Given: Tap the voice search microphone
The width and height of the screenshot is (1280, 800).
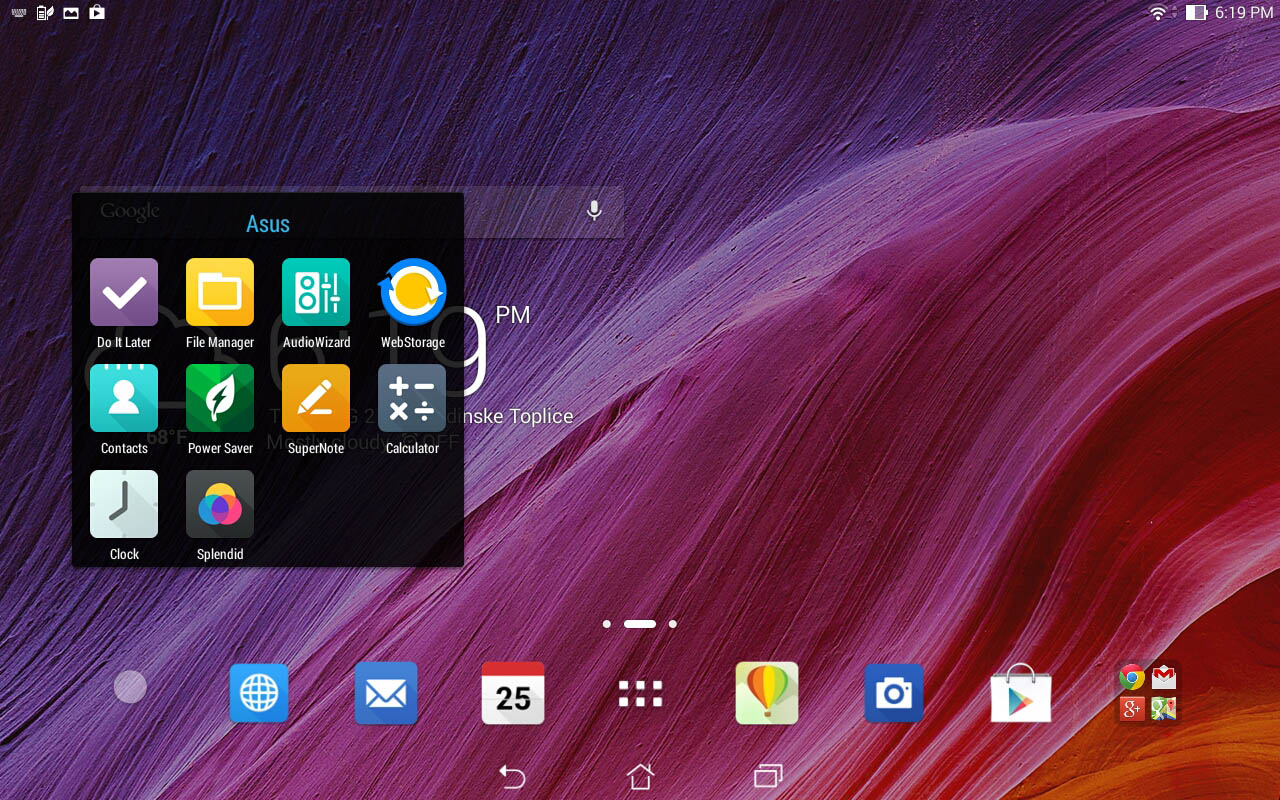Looking at the screenshot, I should click(x=594, y=211).
